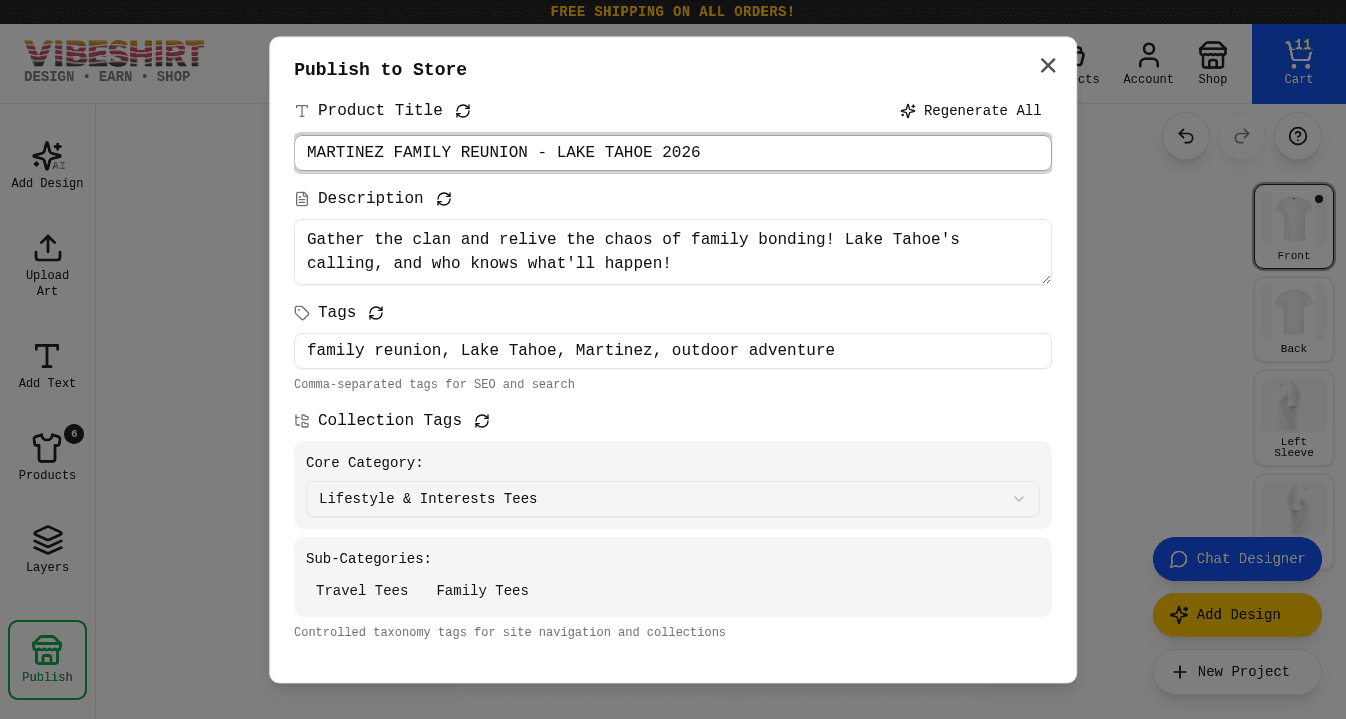Regenerate the Collection Tags with refresh icon
The image size is (1346, 719).
[x=482, y=421]
